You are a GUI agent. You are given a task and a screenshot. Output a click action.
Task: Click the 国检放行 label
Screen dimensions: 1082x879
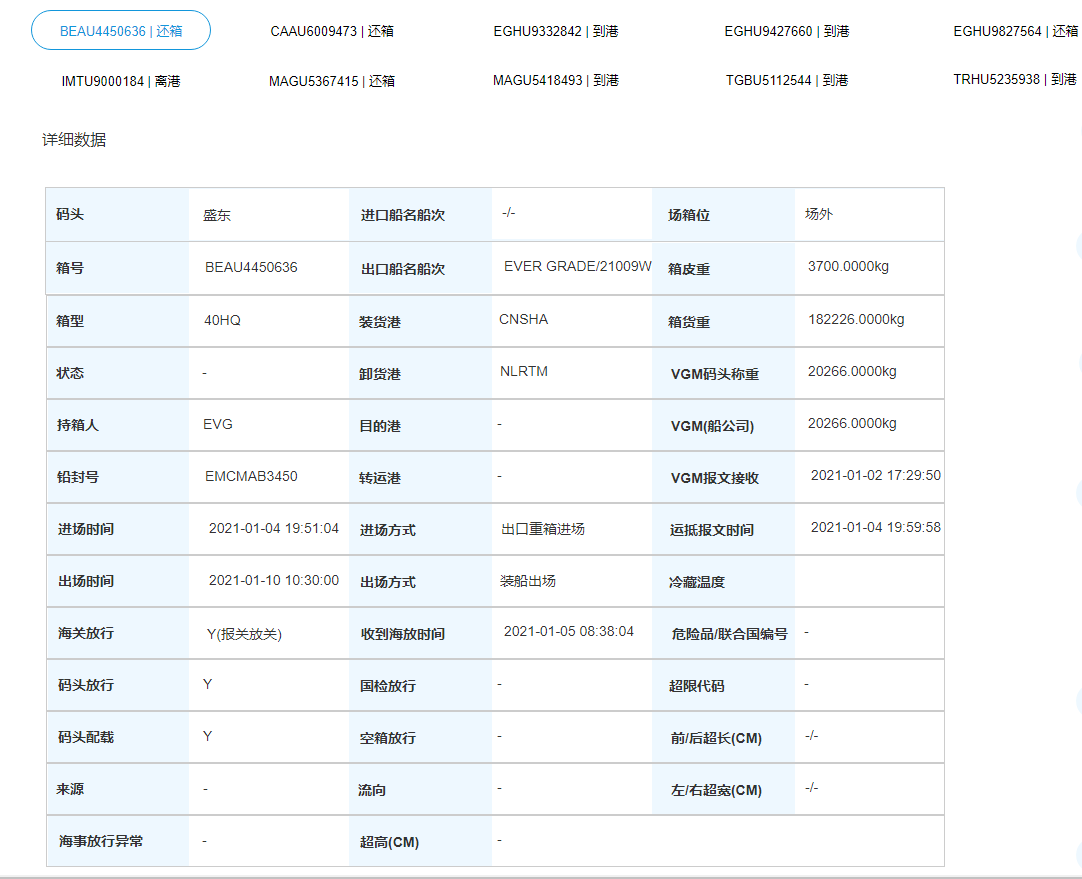coord(388,686)
